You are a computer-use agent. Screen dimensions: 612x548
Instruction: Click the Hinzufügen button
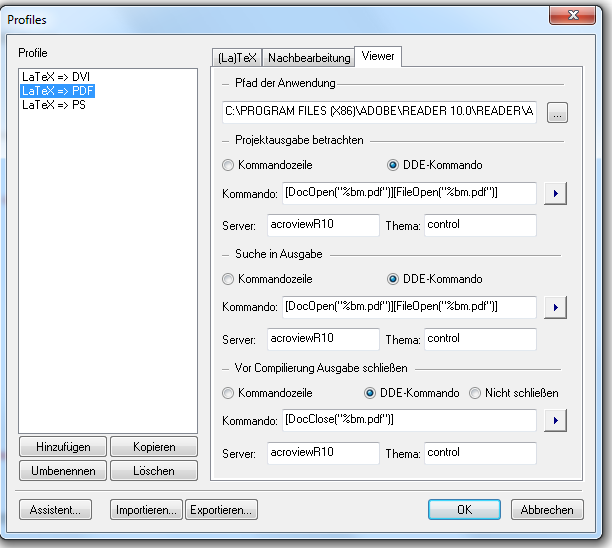[63, 447]
